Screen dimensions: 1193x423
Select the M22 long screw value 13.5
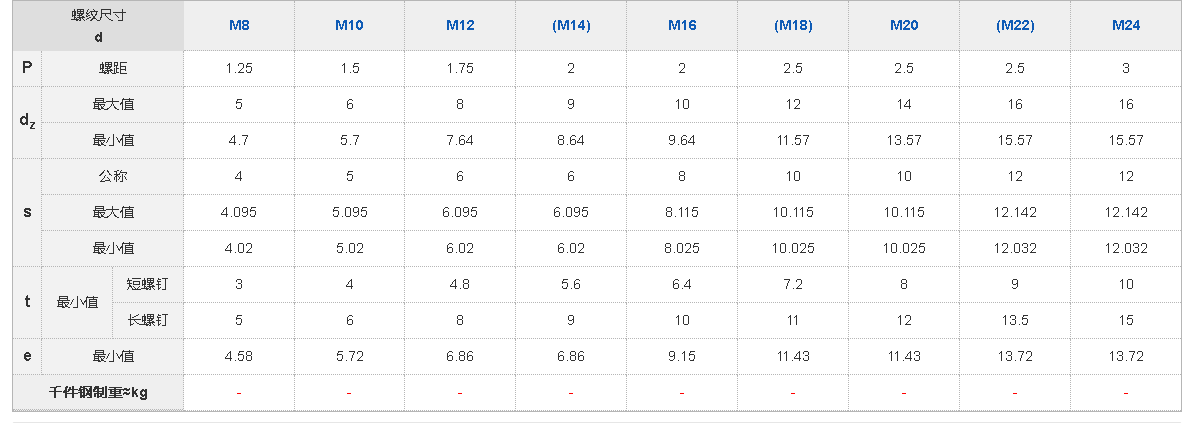[x=1015, y=320]
